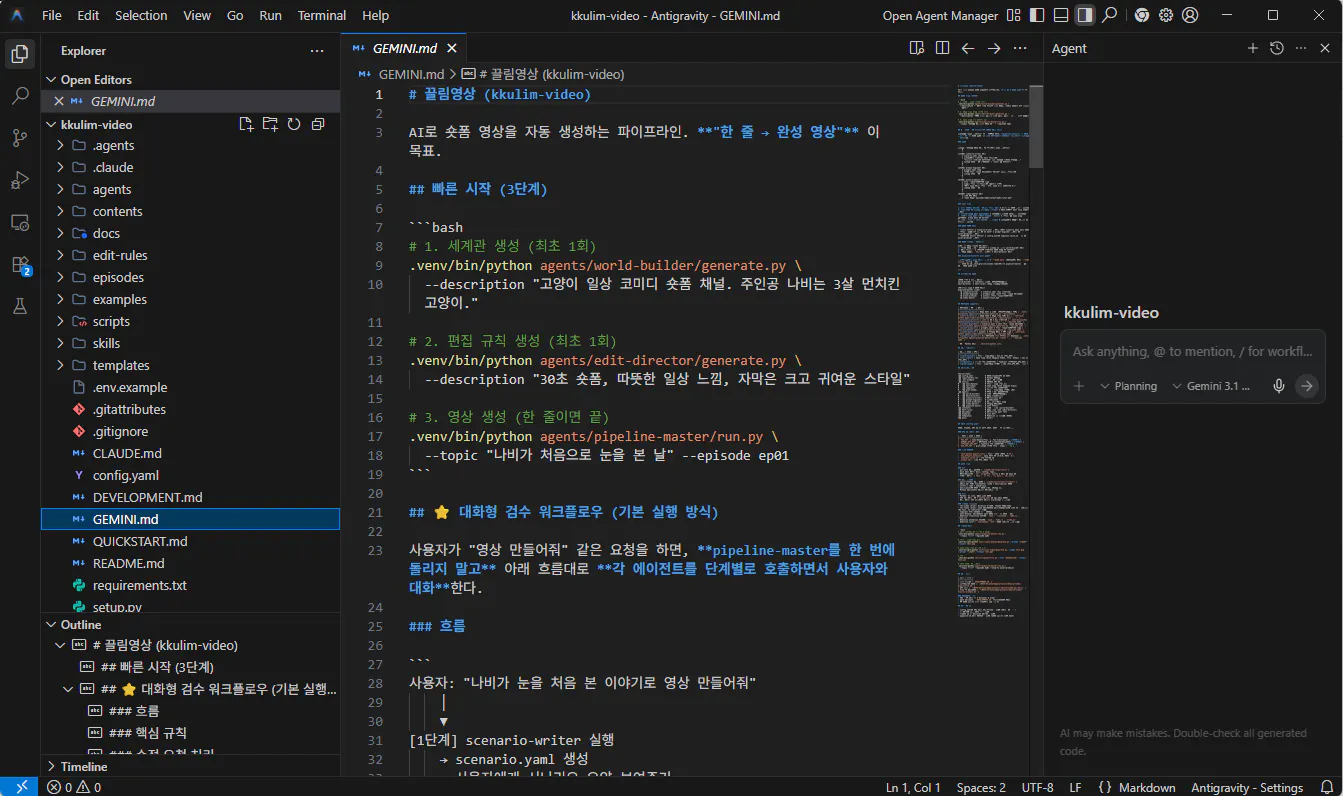Screen dimensions: 1343x796
Task: Close GEMINI.md in Open Editors
Action: click(58, 102)
